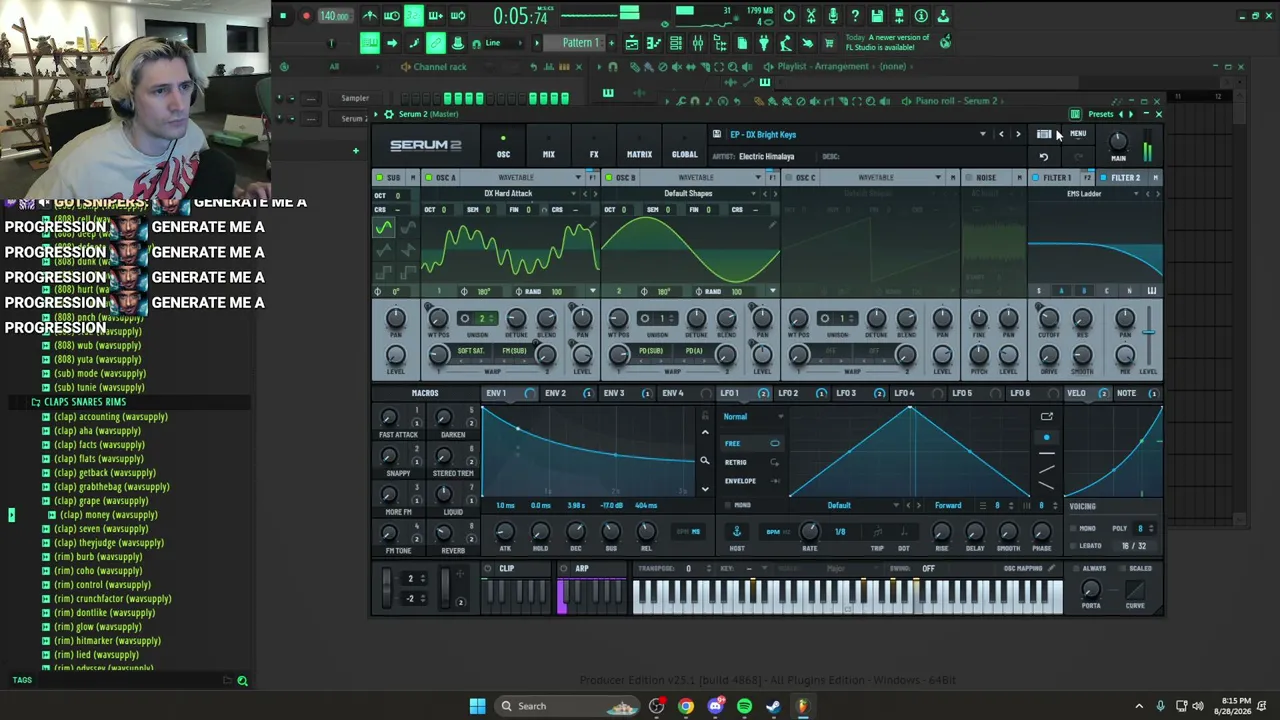
Task: Click the Serum preset save disk icon
Action: pyautogui.click(x=717, y=134)
